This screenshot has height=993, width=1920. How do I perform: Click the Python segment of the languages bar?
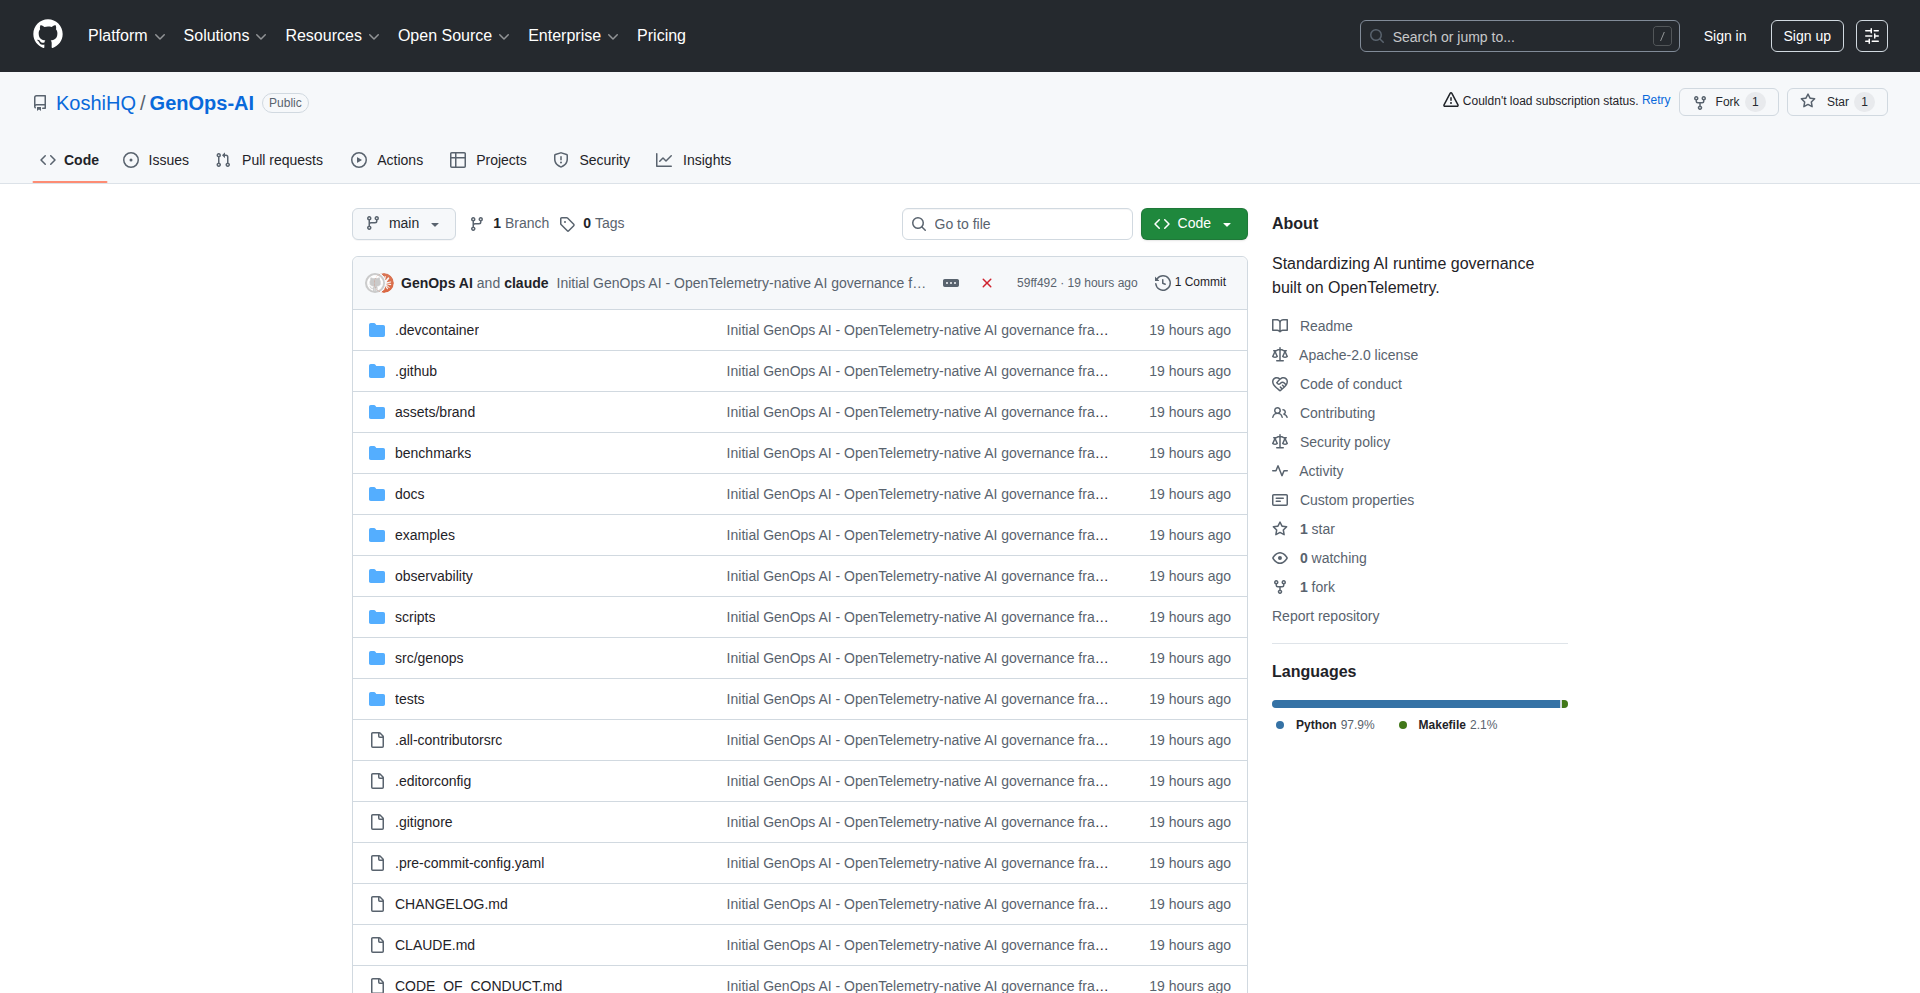coord(1410,704)
